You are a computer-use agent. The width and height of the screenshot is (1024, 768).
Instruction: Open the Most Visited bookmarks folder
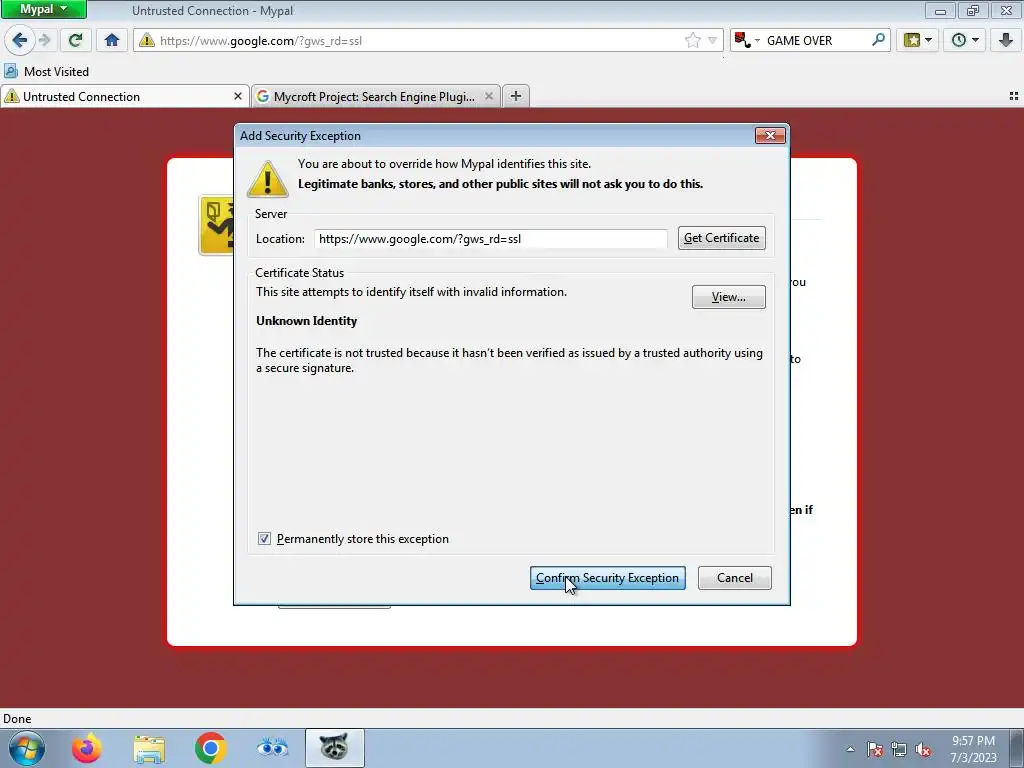[x=46, y=71]
